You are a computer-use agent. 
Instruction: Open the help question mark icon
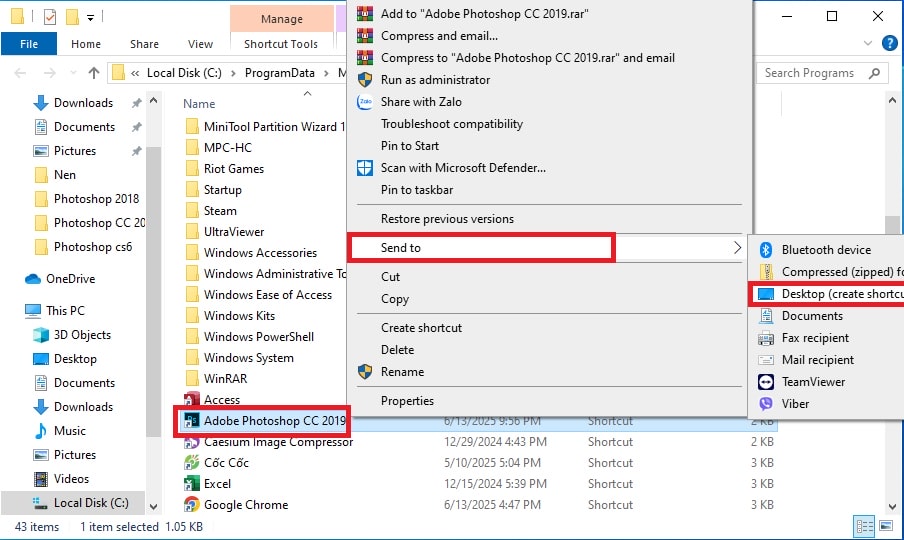click(890, 43)
